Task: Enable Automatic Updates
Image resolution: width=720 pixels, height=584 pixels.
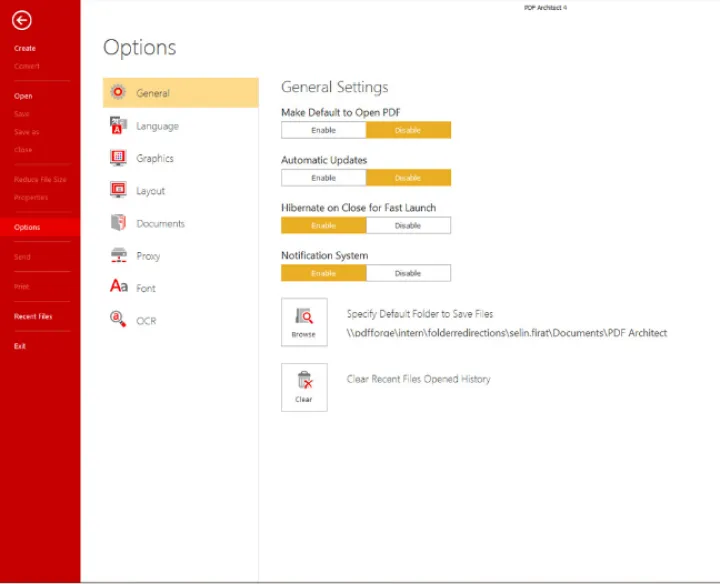Action: (x=323, y=178)
